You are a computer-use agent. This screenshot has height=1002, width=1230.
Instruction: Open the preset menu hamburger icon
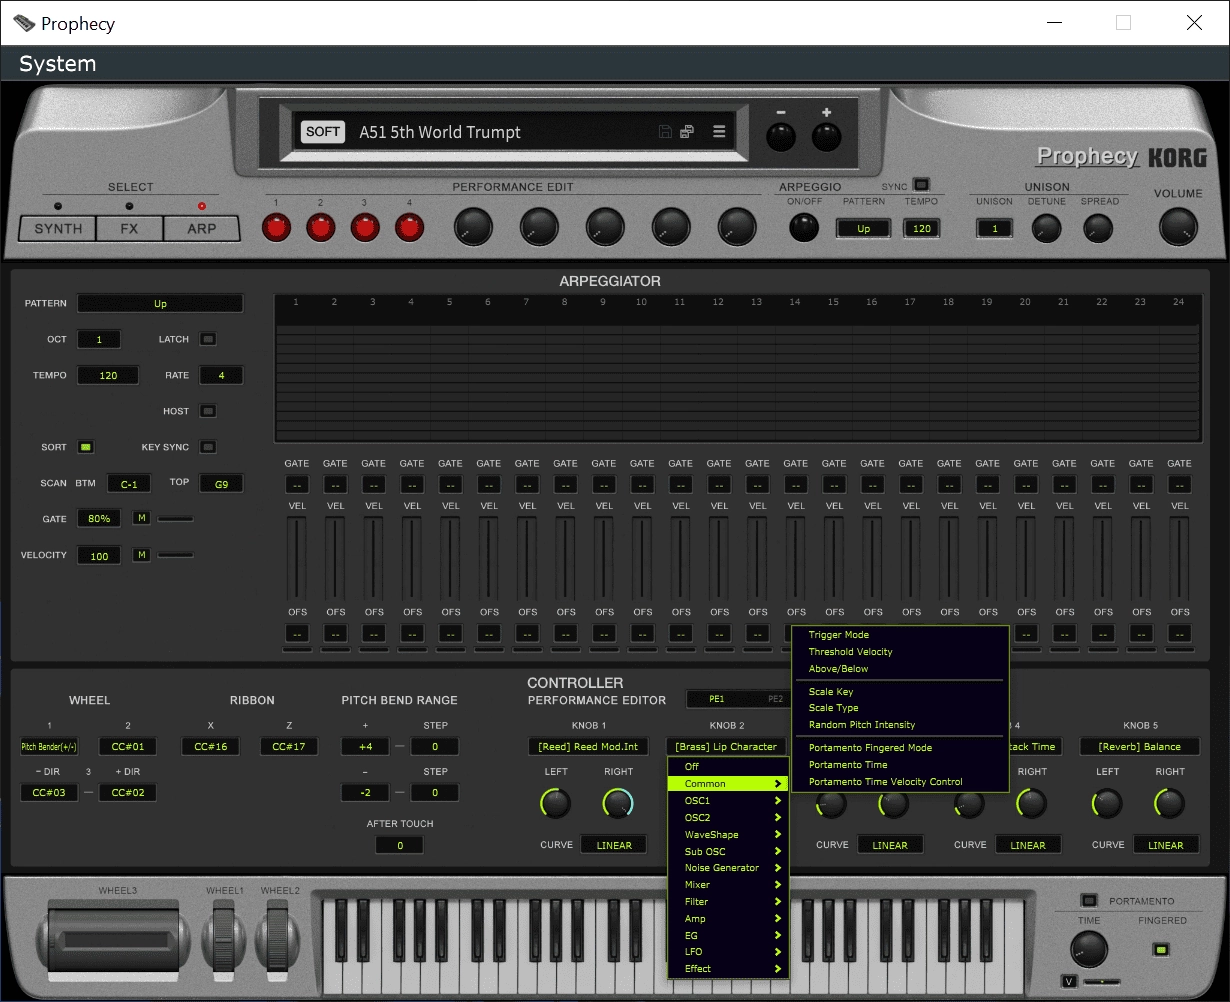[x=718, y=131]
